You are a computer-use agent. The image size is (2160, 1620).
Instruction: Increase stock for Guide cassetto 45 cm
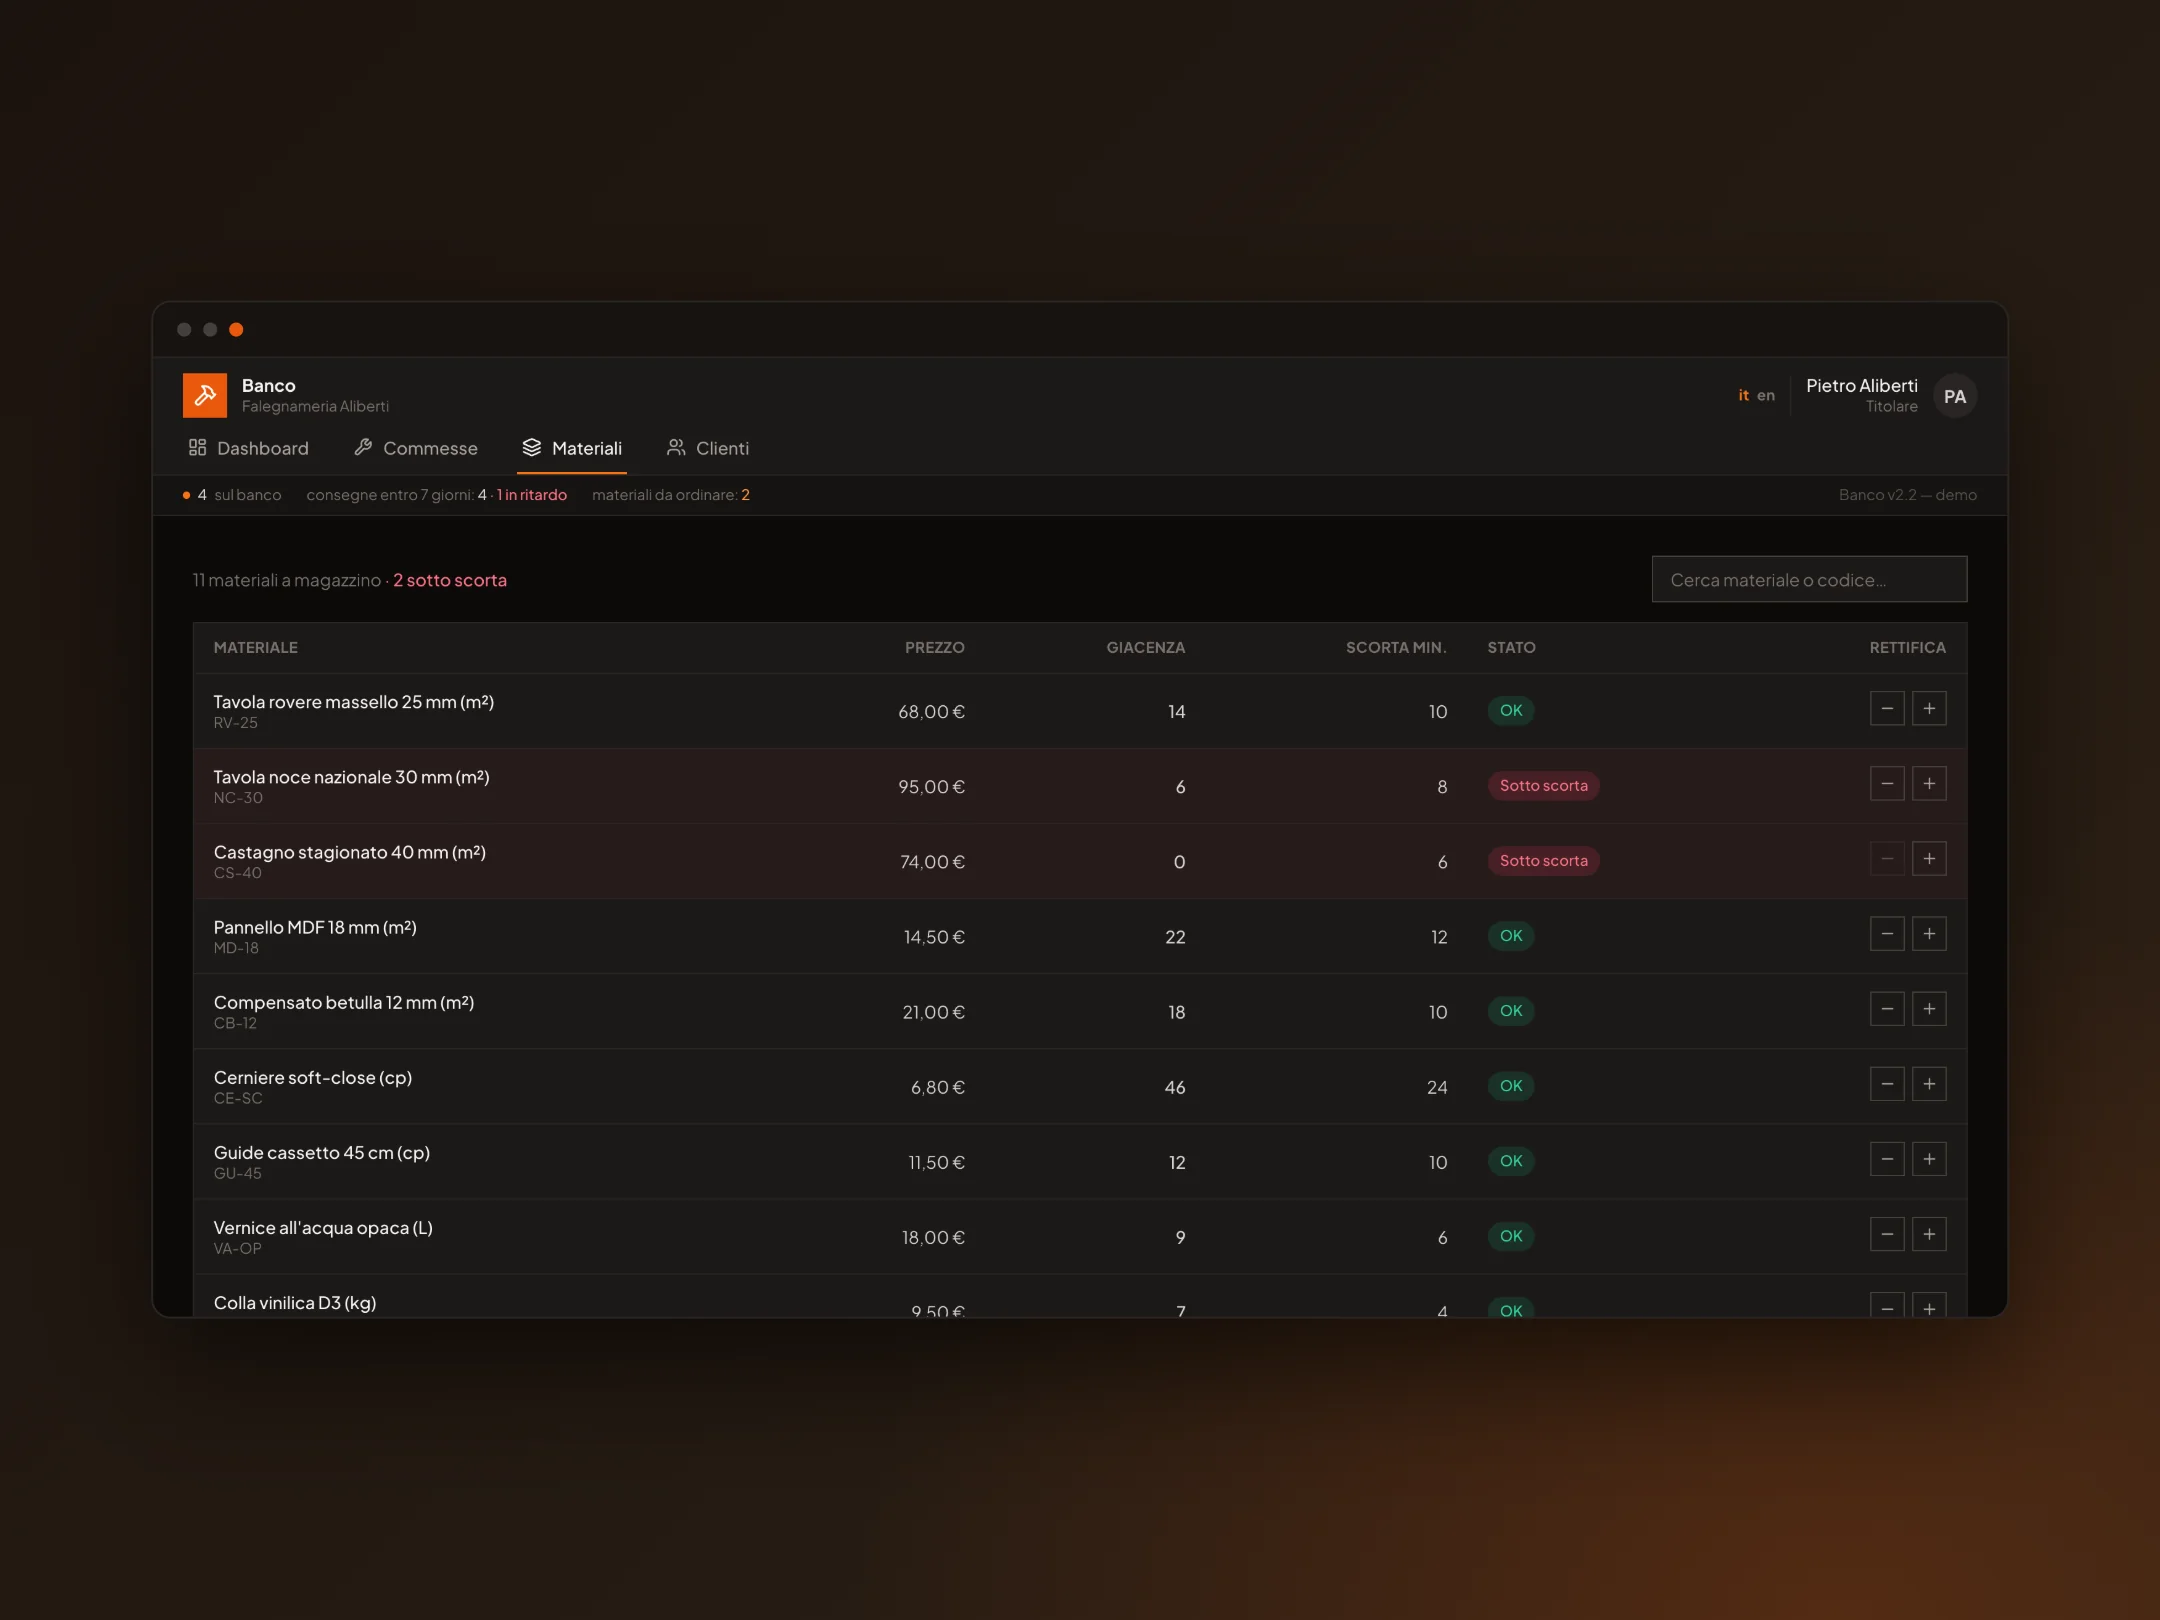(x=1929, y=1159)
